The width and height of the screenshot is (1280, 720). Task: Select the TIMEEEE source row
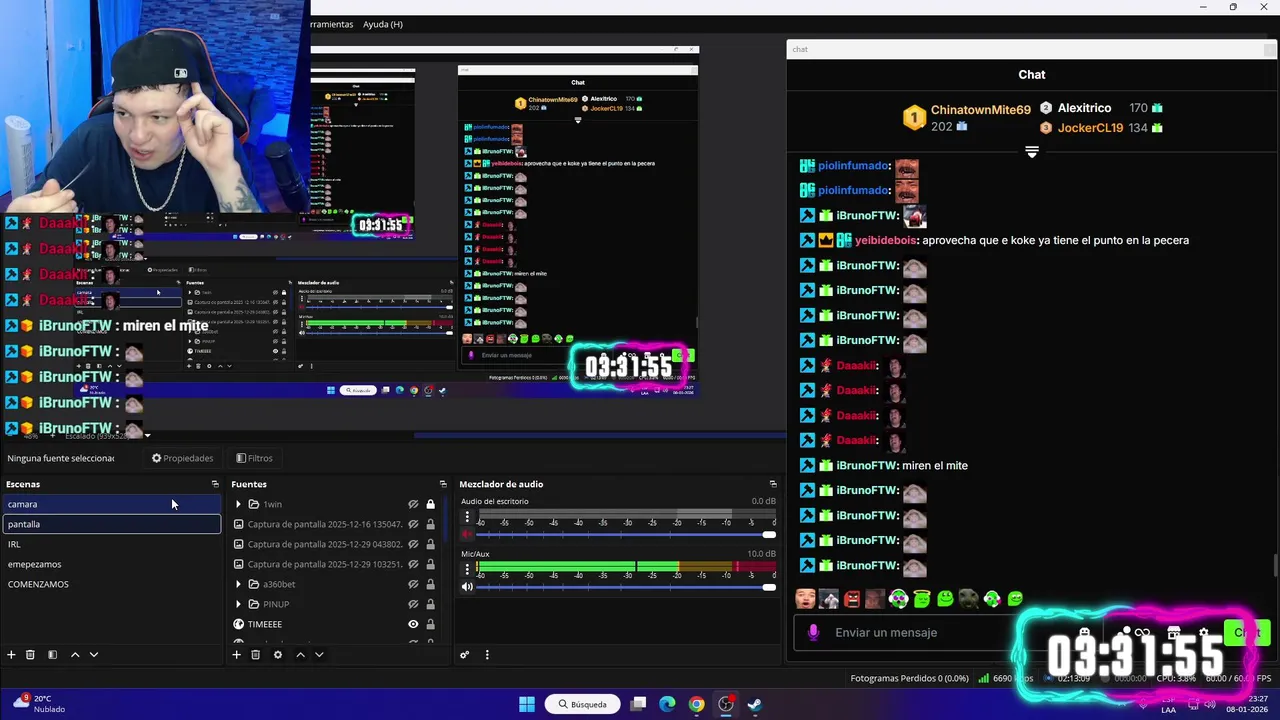click(338, 624)
